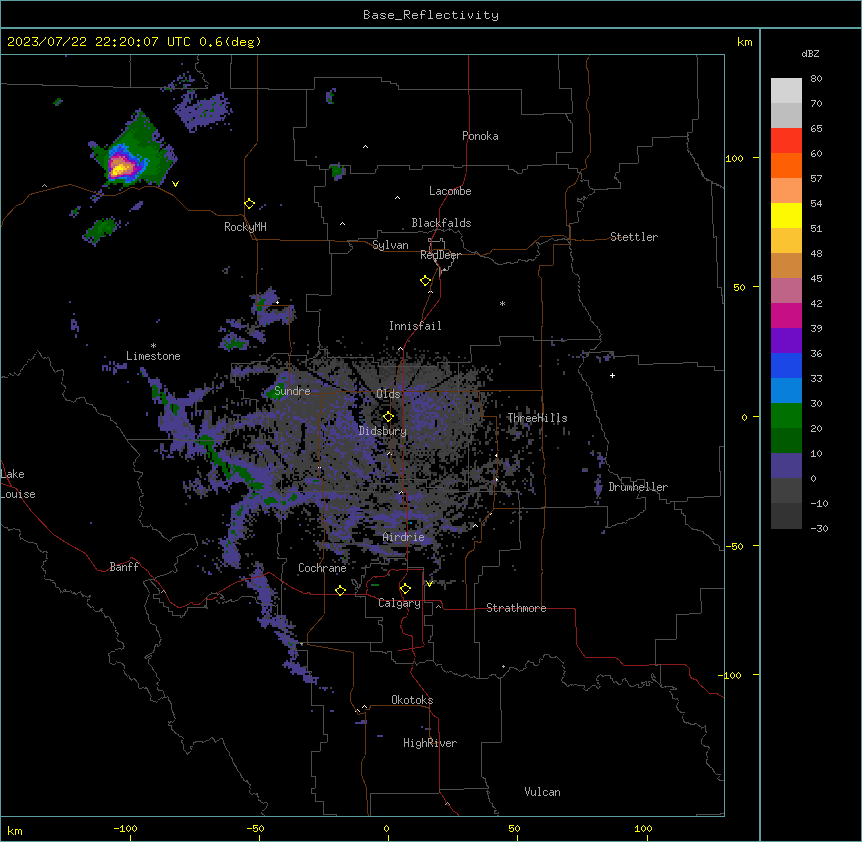Click the Limestone label
The width and height of the screenshot is (862, 842).
point(153,356)
